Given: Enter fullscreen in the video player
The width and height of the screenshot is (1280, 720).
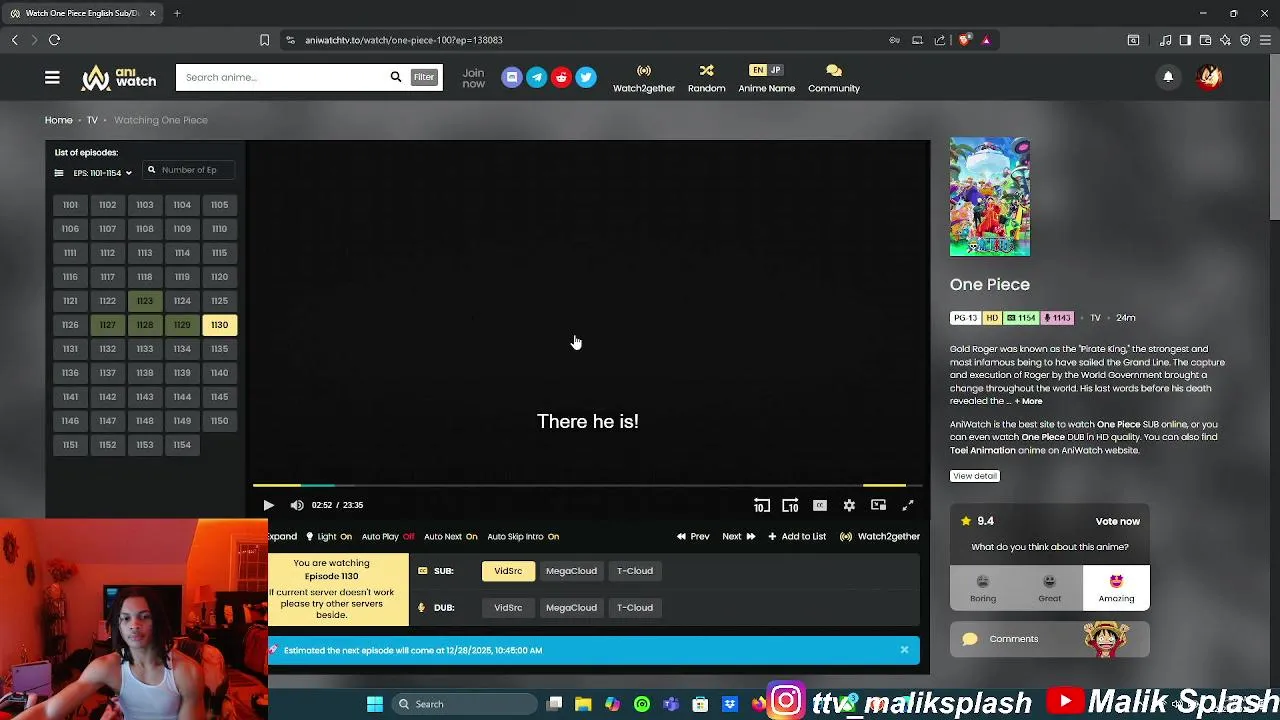Looking at the screenshot, I should click(x=908, y=505).
